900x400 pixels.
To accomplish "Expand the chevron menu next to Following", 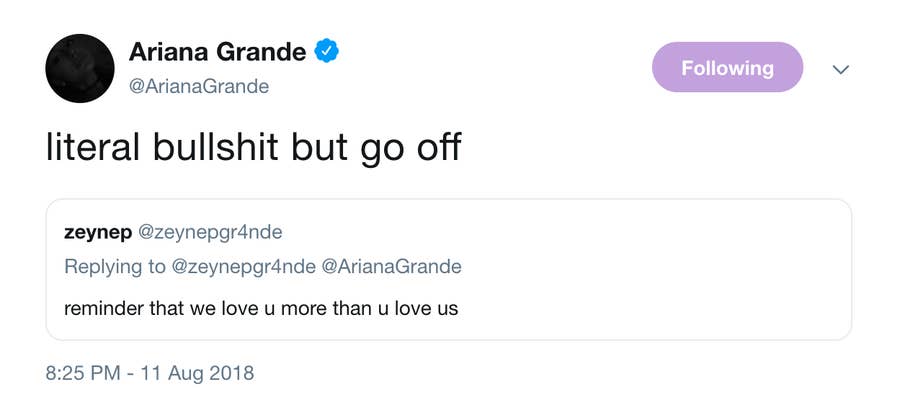I will pyautogui.click(x=841, y=69).
